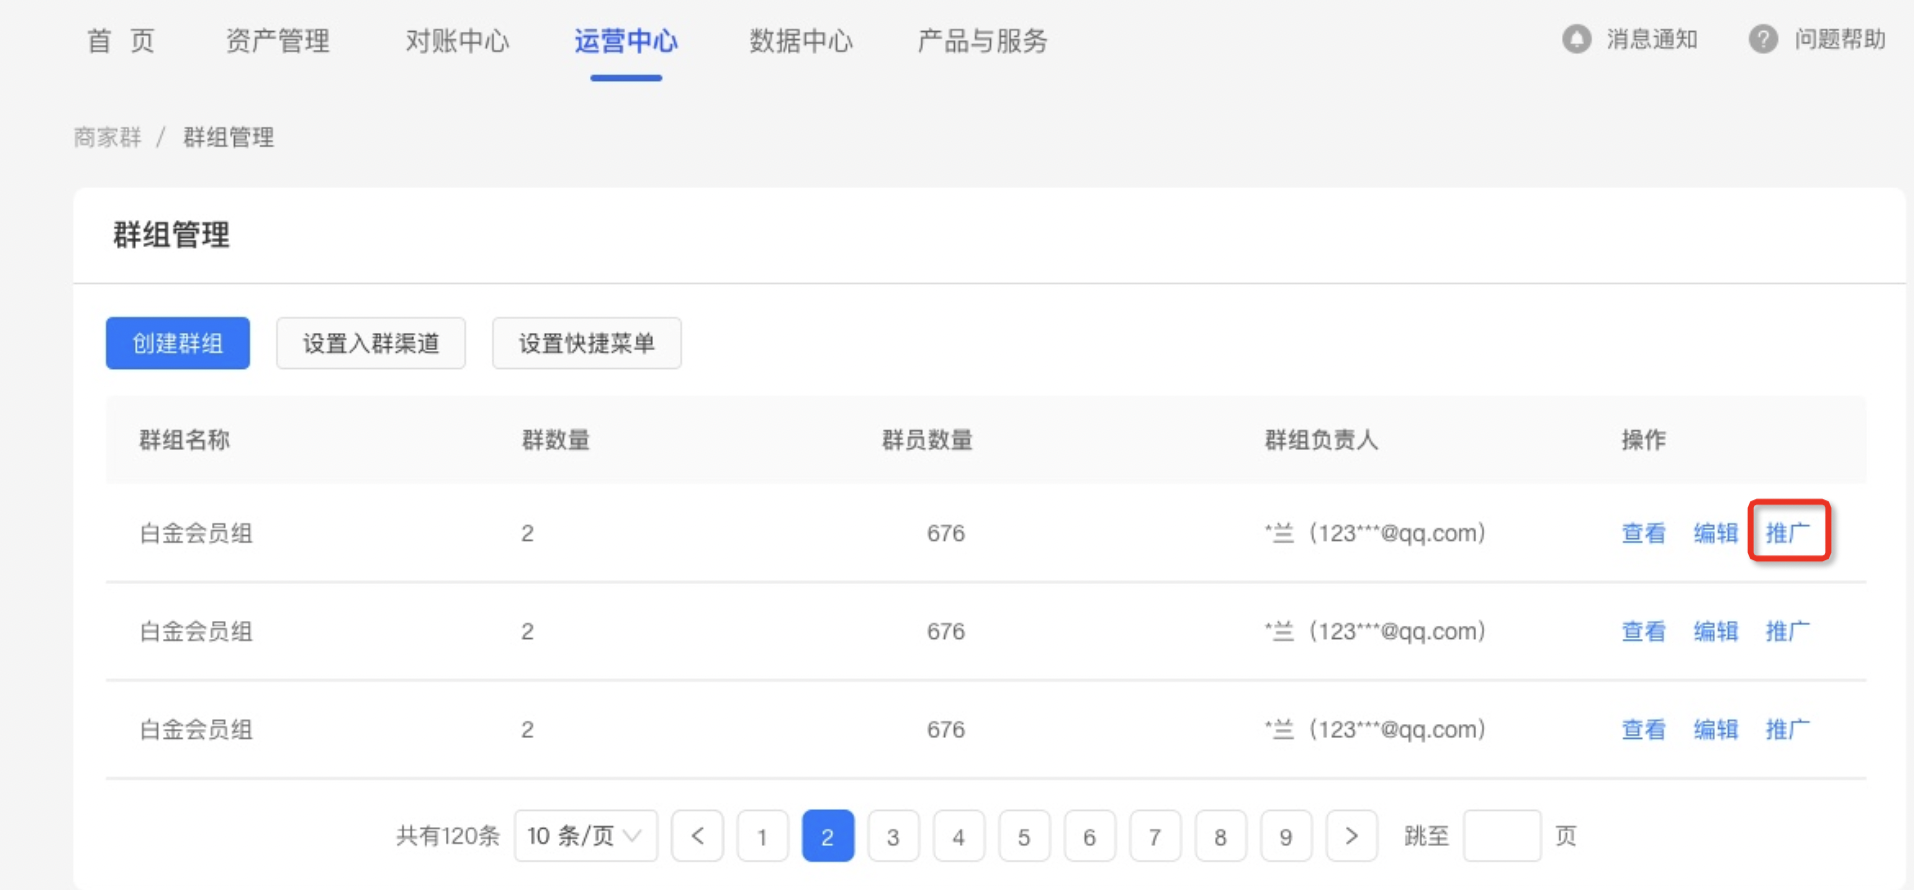
Task: Click the notification bell icon
Action: [x=1576, y=39]
